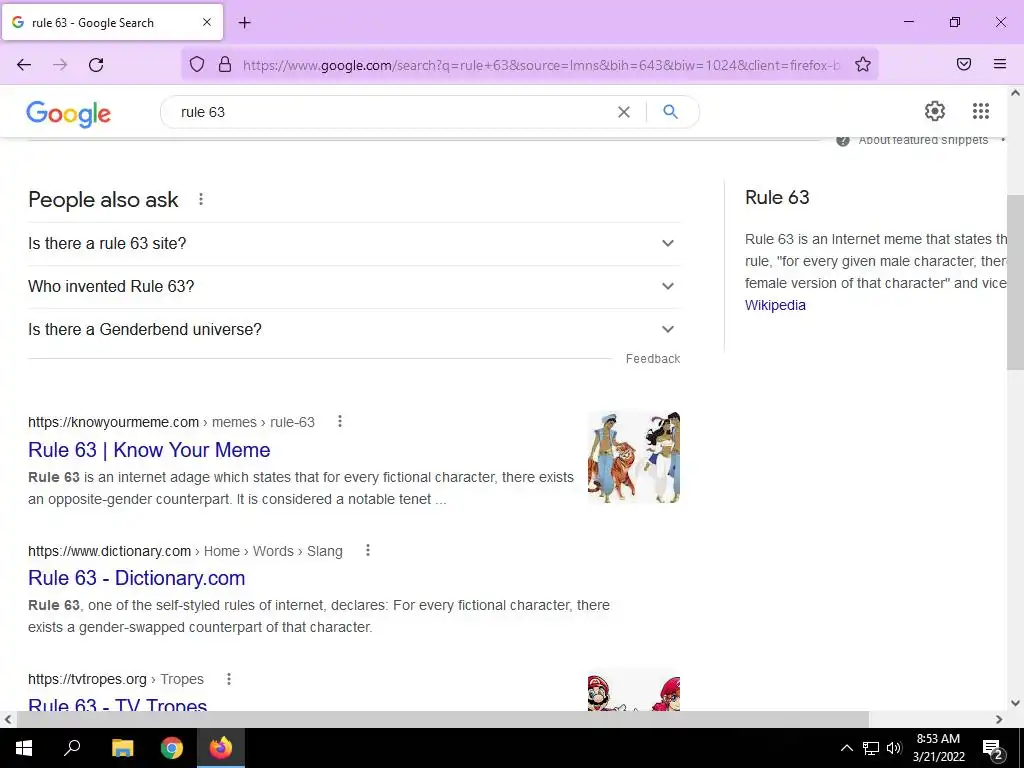Focus the Google search input field
Screen dimensions: 1024x768
point(392,112)
